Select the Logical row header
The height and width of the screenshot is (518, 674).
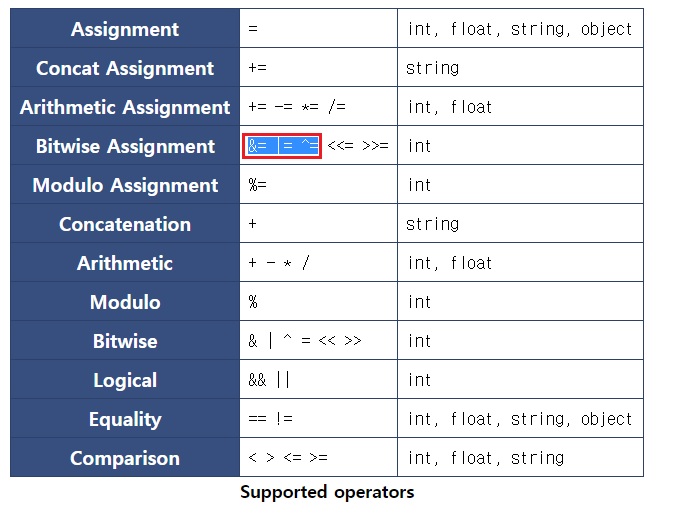click(x=125, y=380)
